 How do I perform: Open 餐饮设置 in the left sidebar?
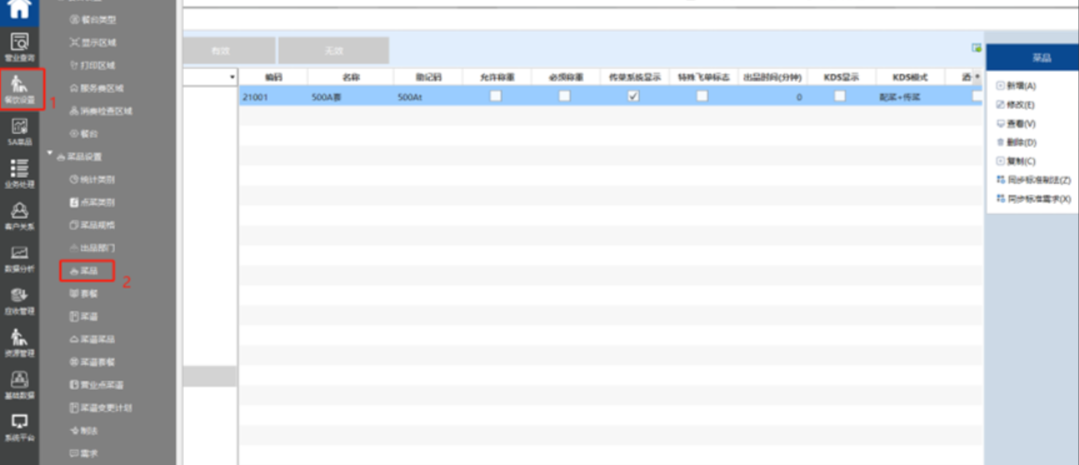click(x=20, y=88)
